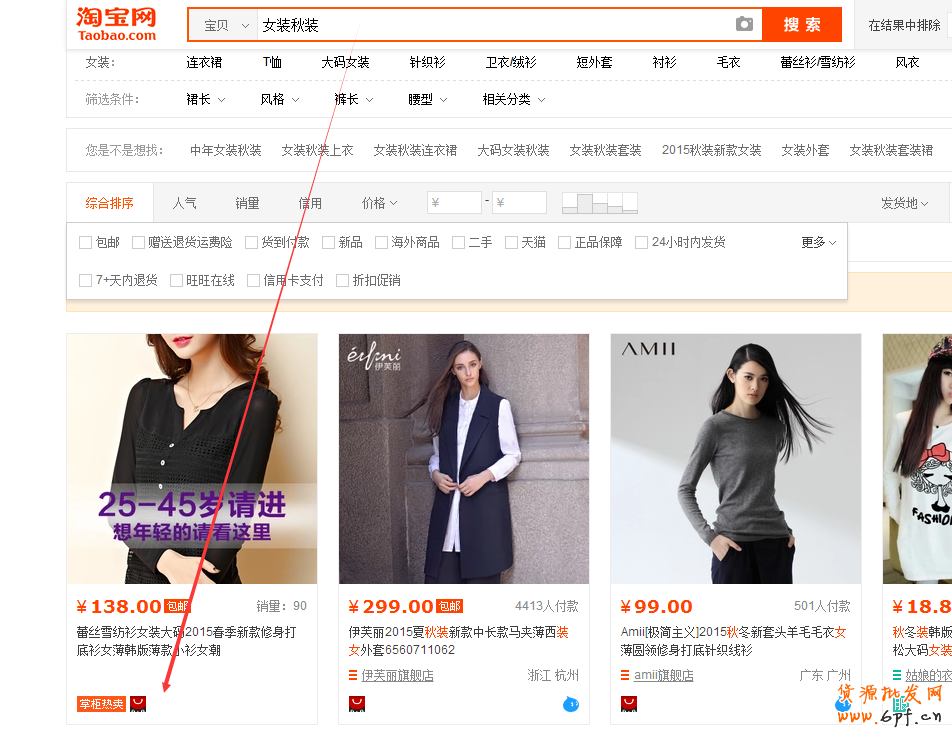Click the orange 包邮 badge beside ¥138.00
952x738 pixels.
176,606
